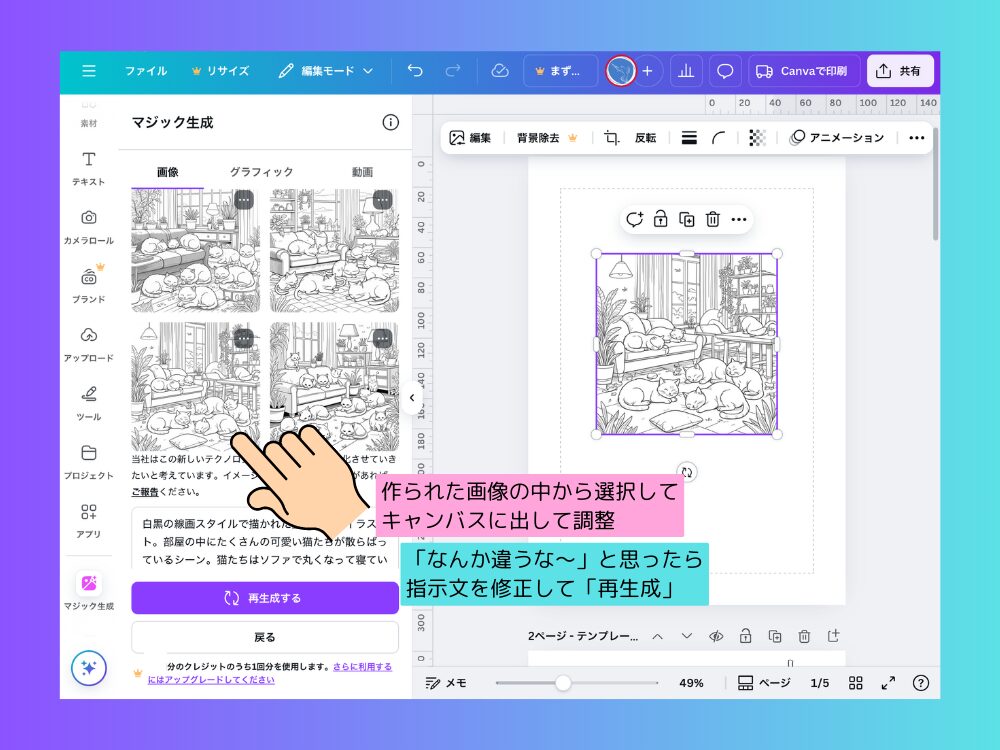Lock page 2 in the page bar
The height and width of the screenshot is (750, 1000).
744,636
